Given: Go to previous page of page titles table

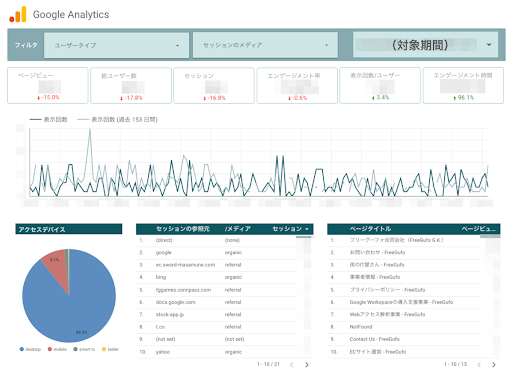Looking at the screenshot, I should [x=479, y=364].
